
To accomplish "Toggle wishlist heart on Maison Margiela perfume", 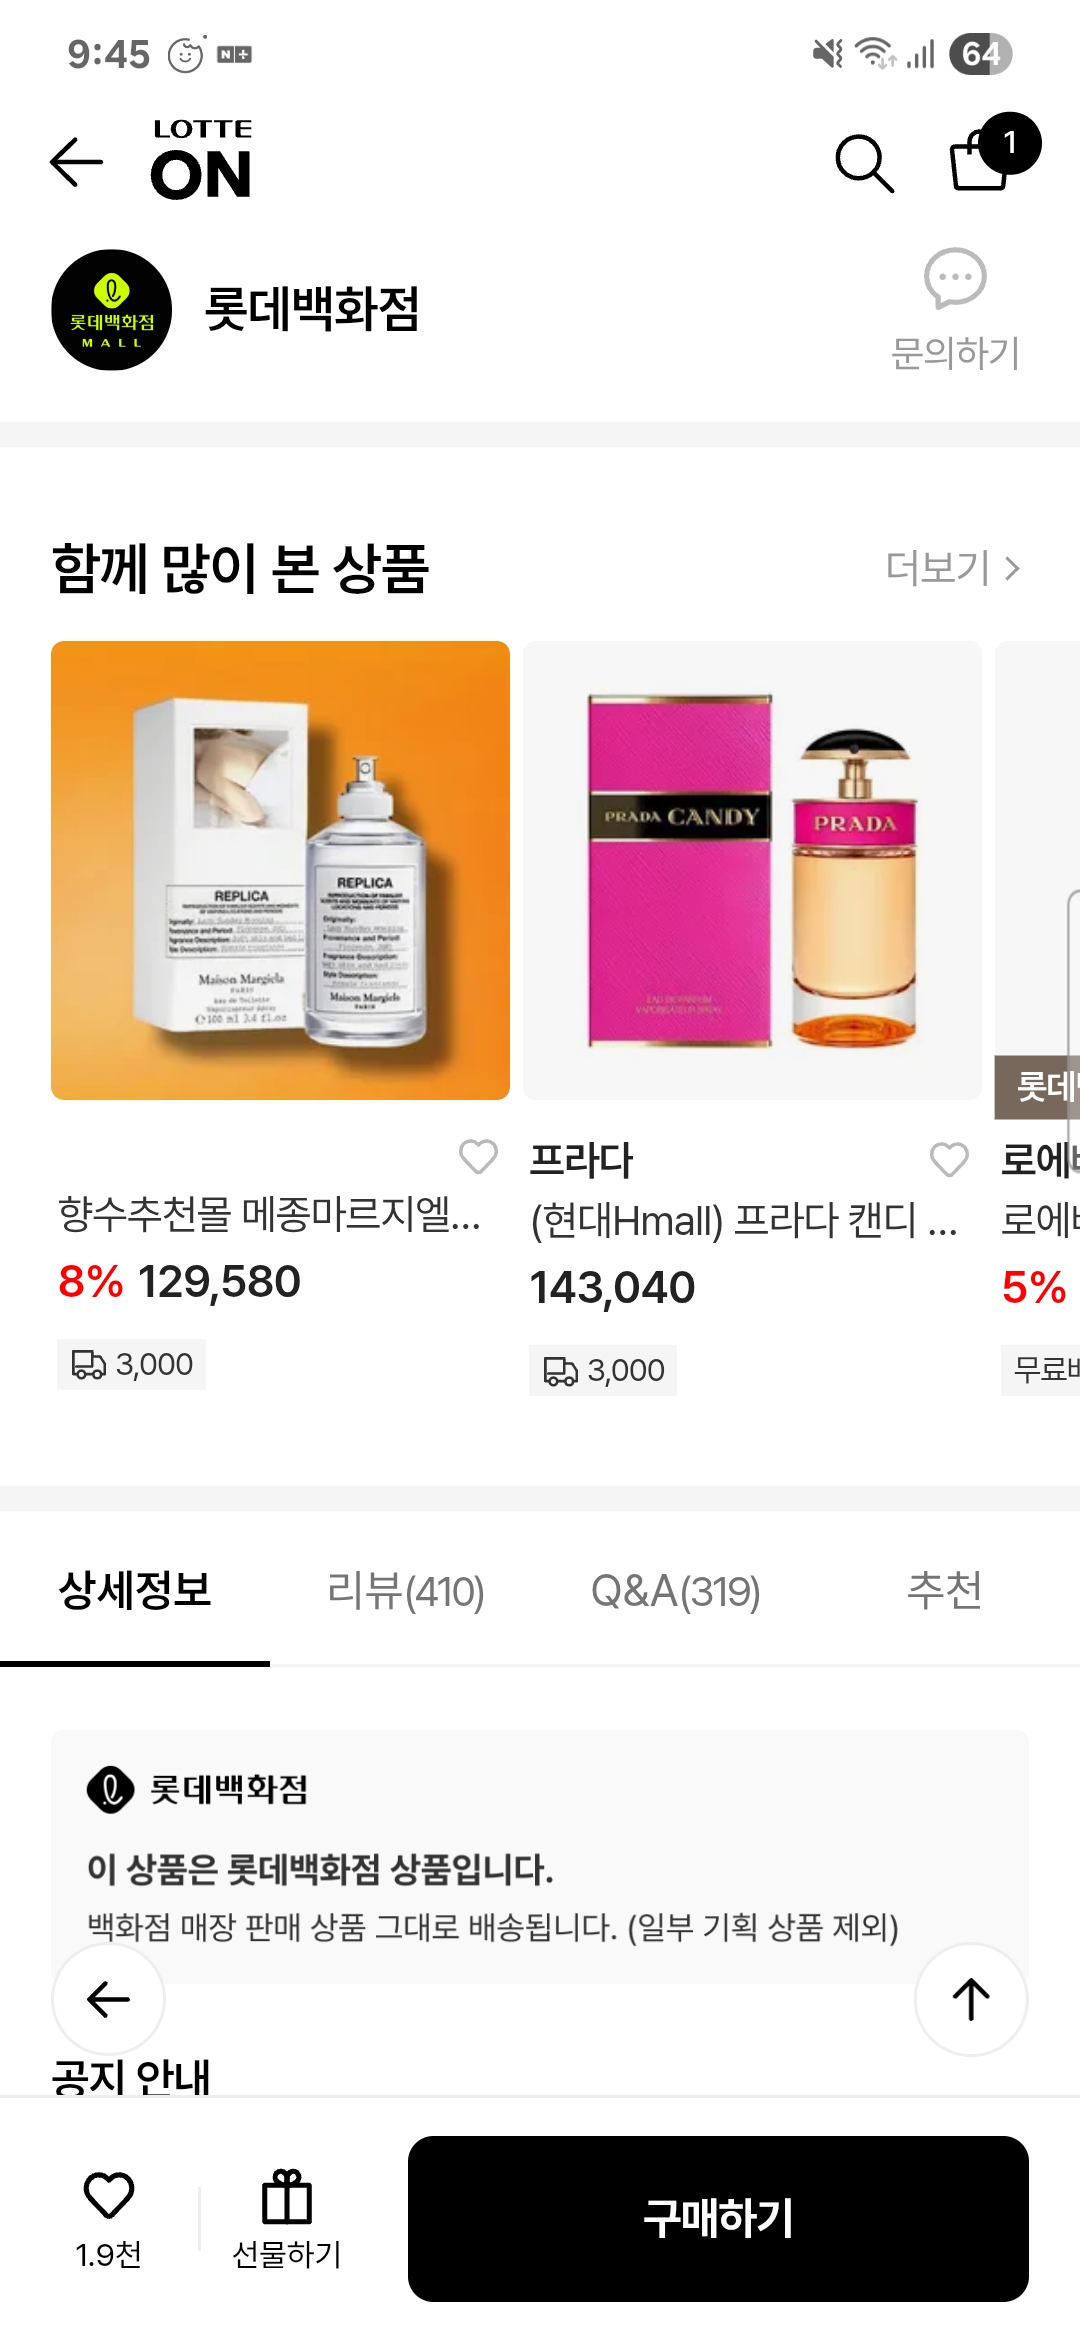I will 478,1157.
